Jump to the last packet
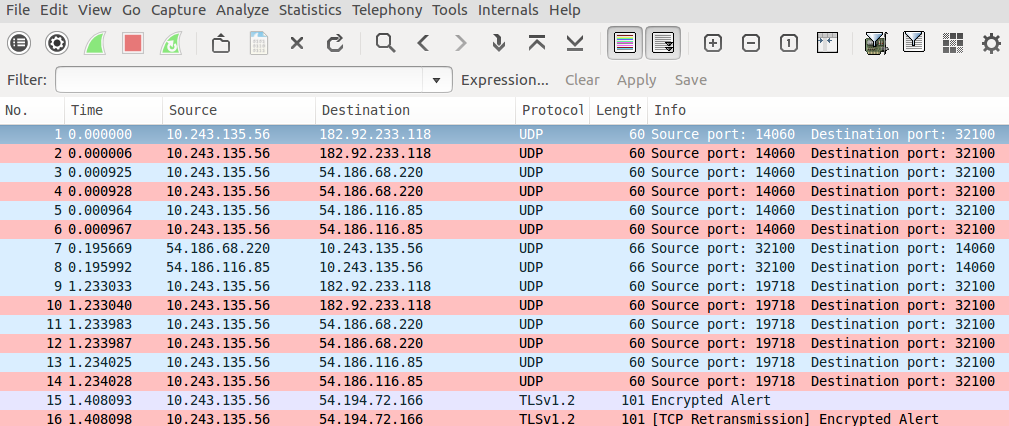 pos(575,43)
